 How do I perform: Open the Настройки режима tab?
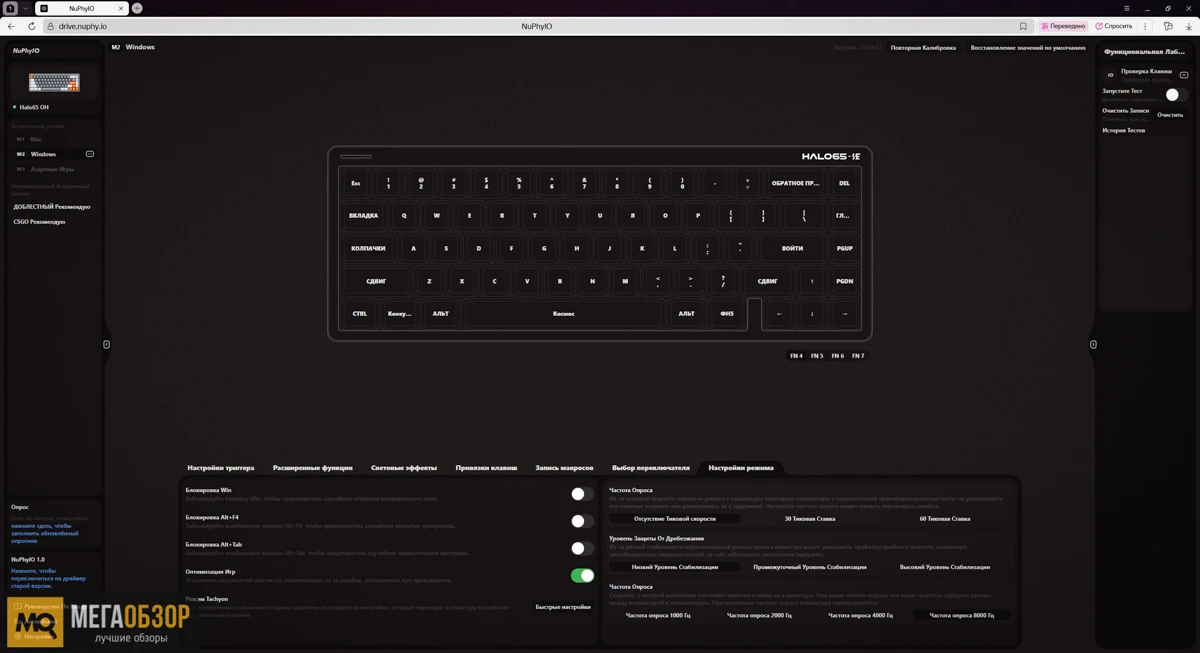pyautogui.click(x=741, y=468)
